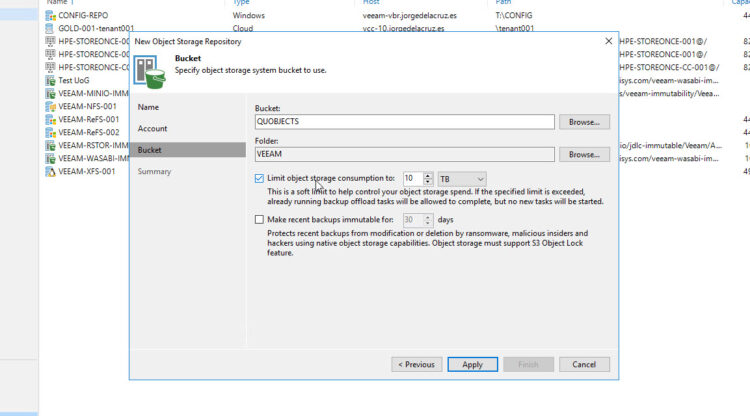Click the VEEAM-NFS-001 repository icon
This screenshot has width=750, height=416.
[50, 106]
